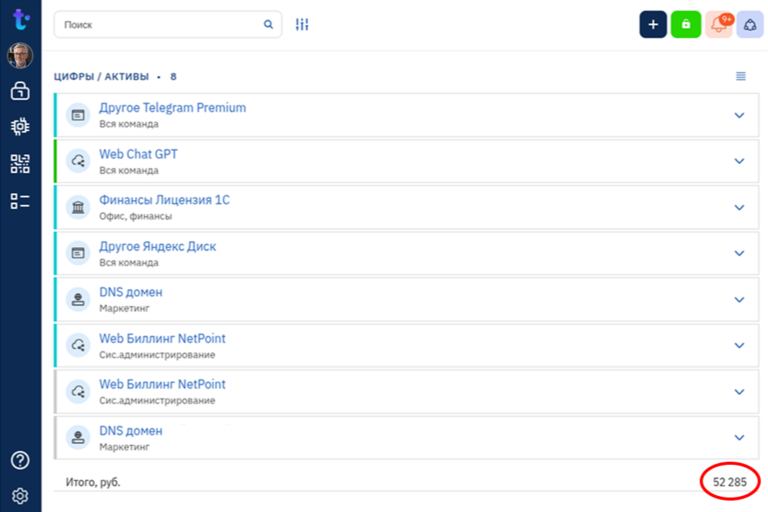Viewport: 768px width, 512px height.
Task: Open the list view menu icon
Action: (x=741, y=76)
